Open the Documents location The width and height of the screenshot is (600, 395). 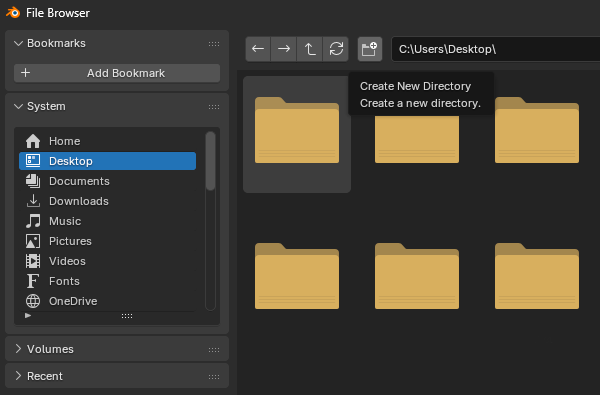pos(108,181)
